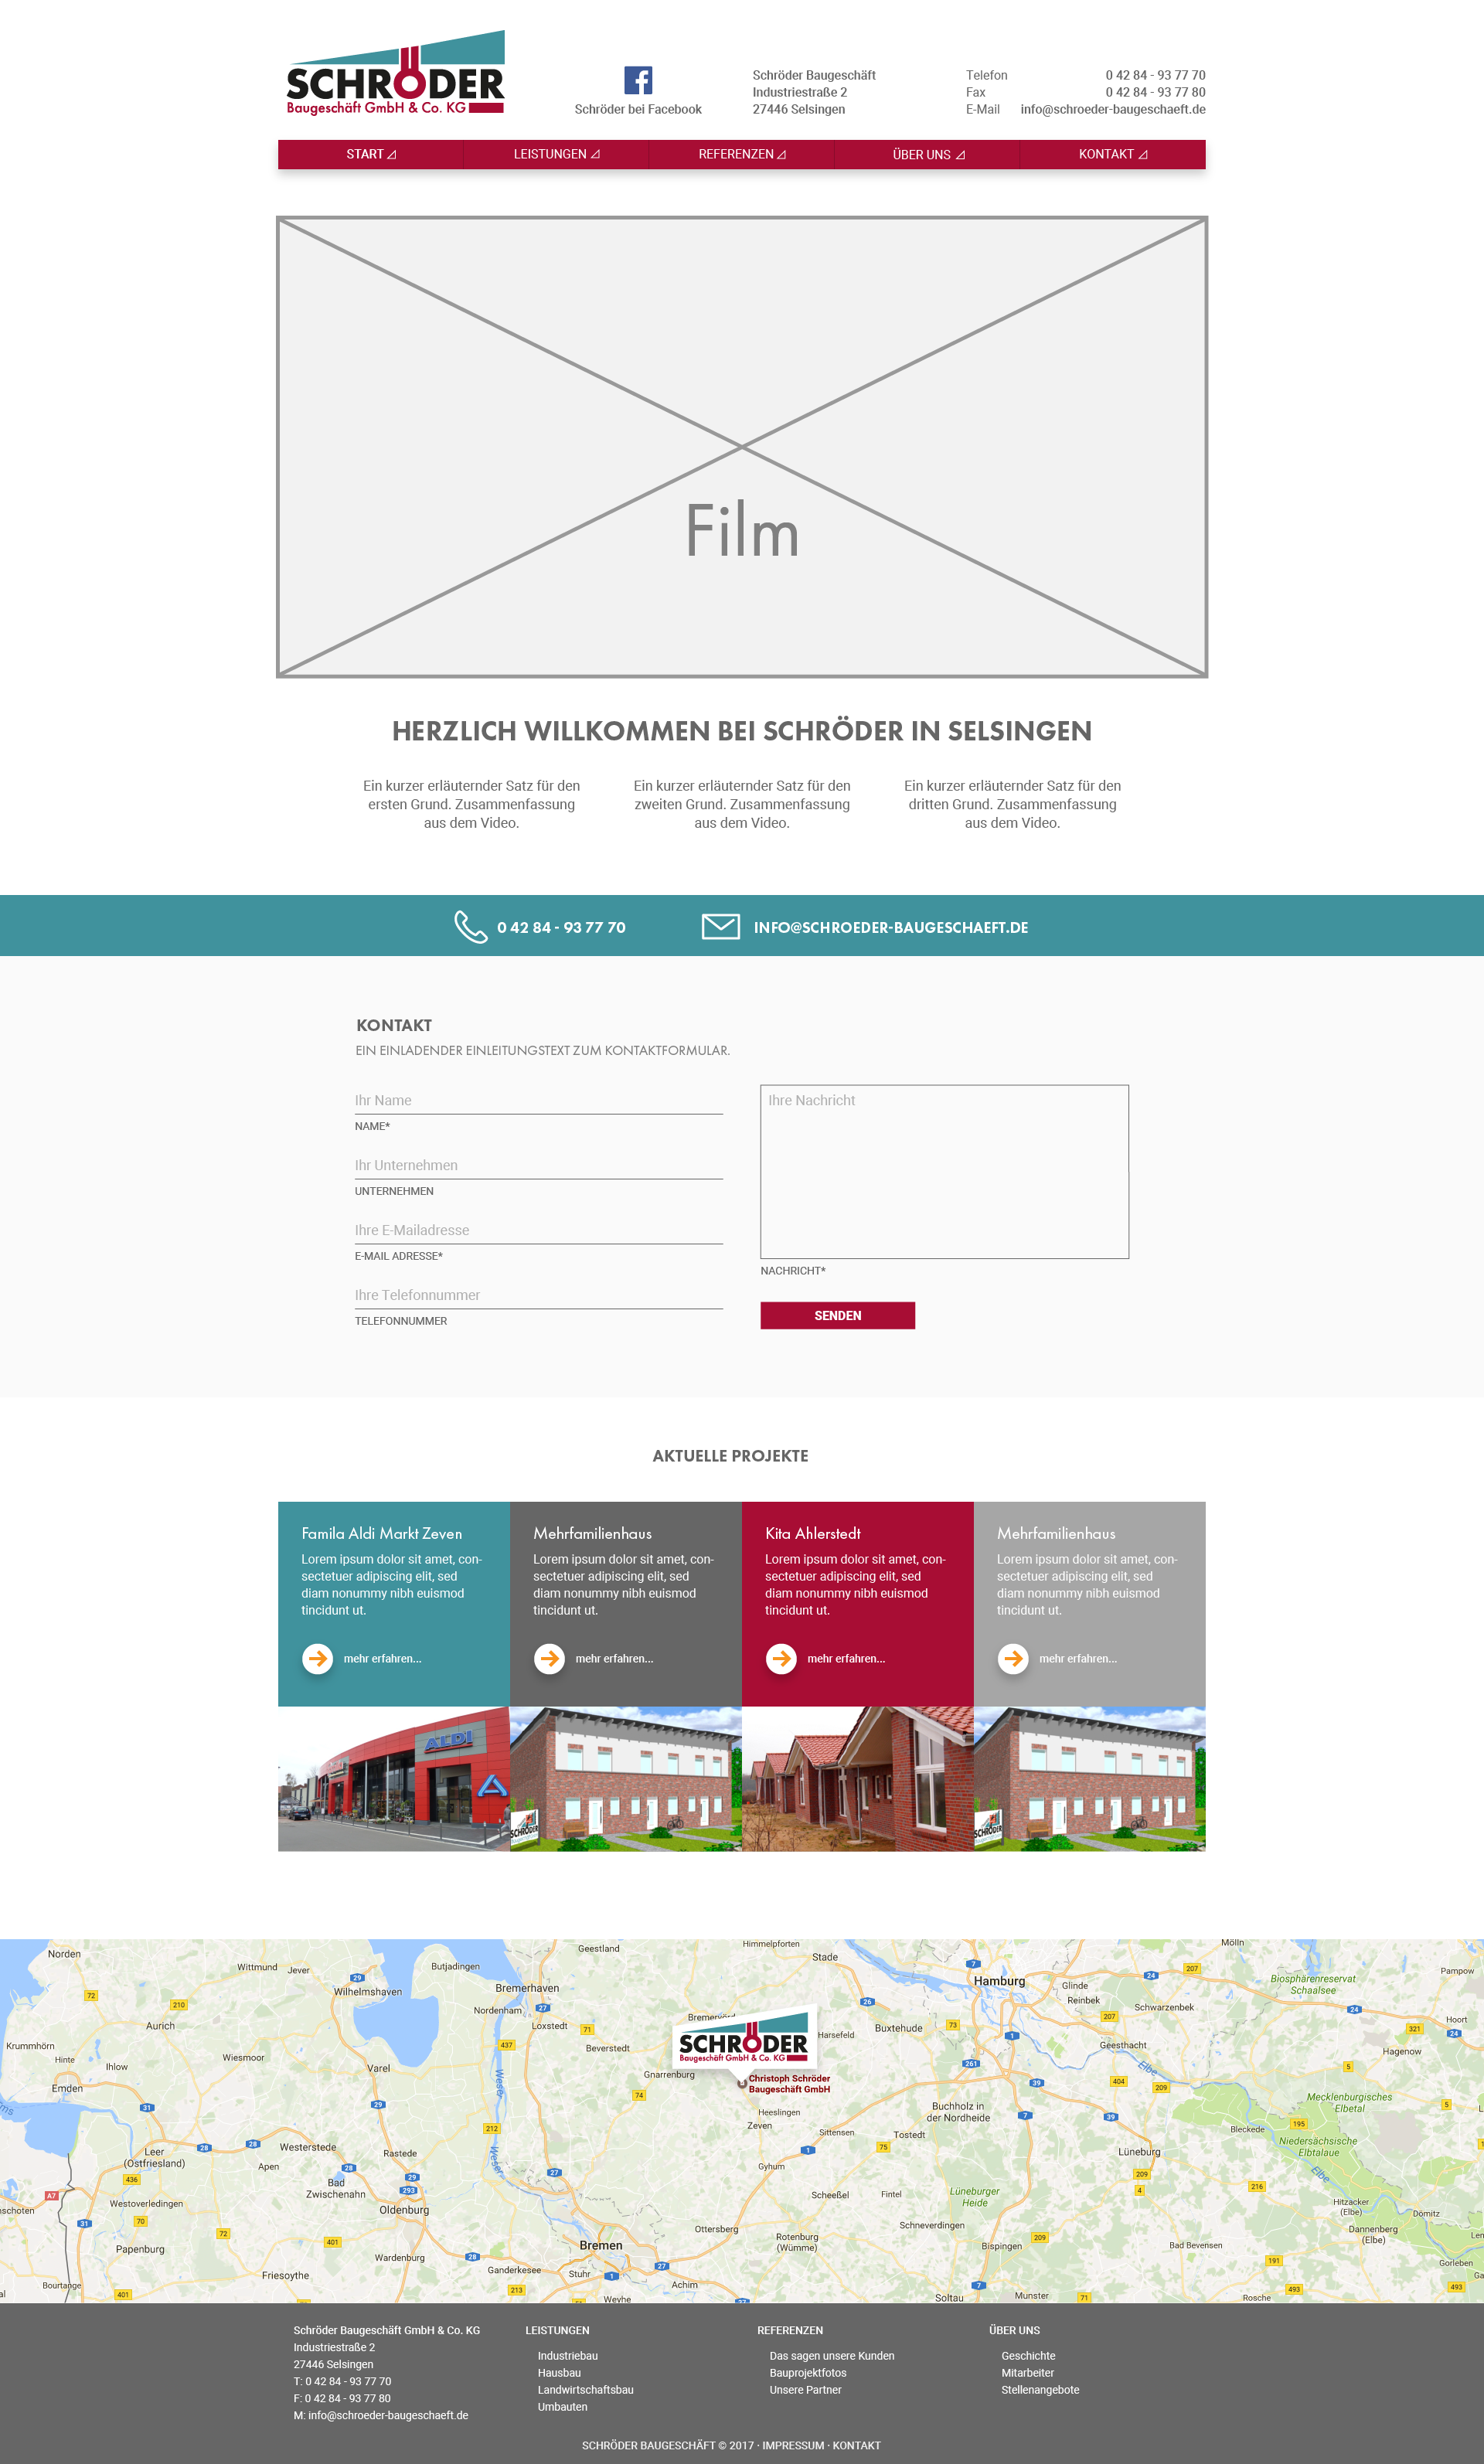Click orange arrow in dark gray Mehrfamilienhaus card

(x=549, y=1659)
